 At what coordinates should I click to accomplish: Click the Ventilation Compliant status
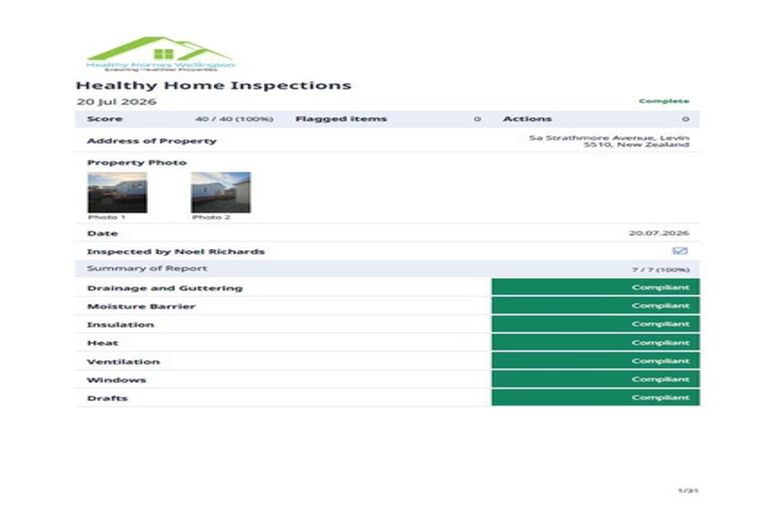596,361
